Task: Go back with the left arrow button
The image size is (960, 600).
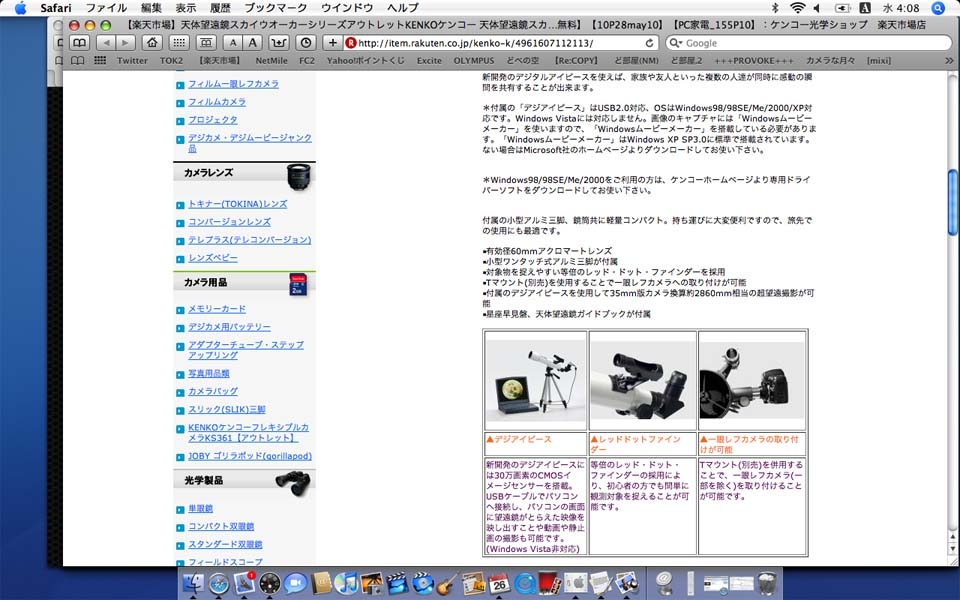Action: click(106, 43)
